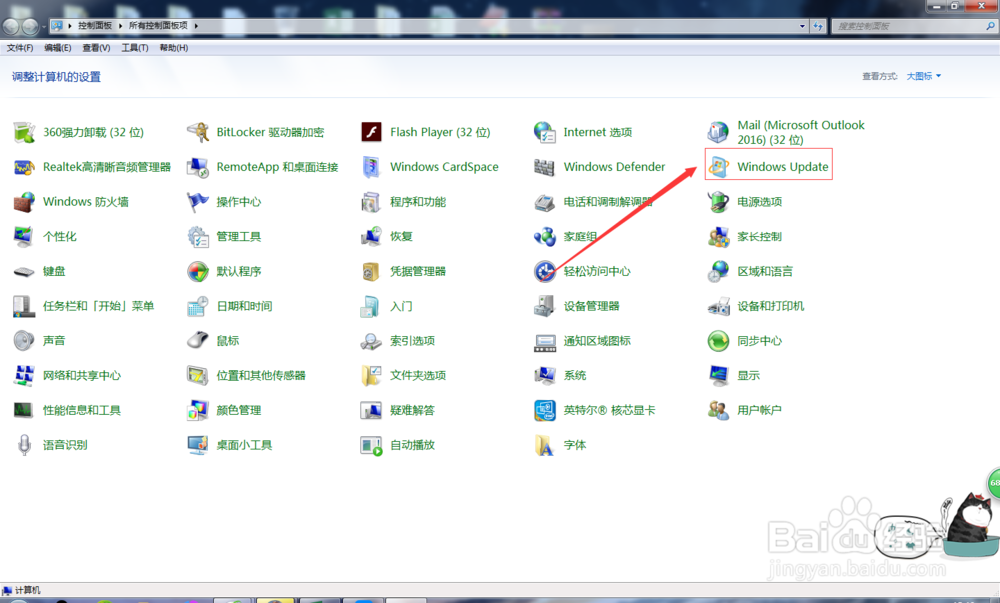Click the back navigation button

click(11, 26)
